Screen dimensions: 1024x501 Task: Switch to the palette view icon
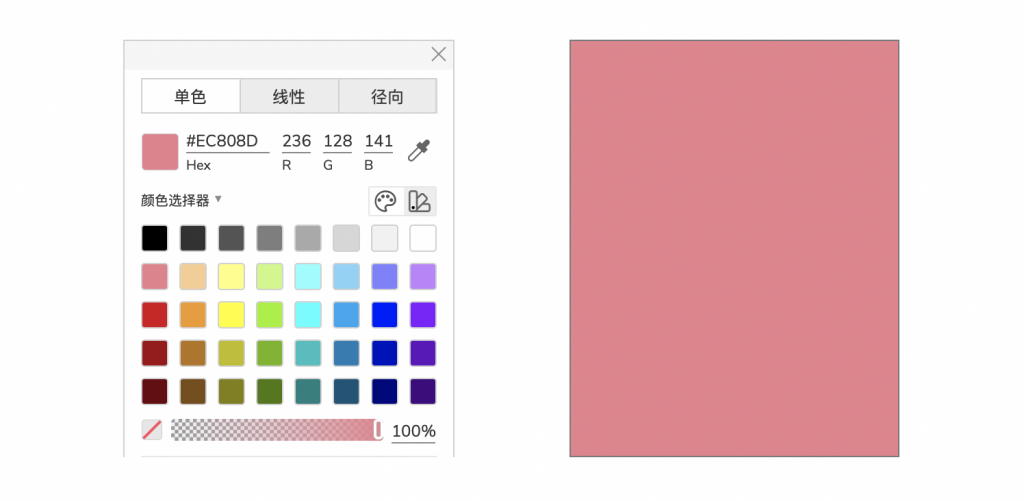pyautogui.click(x=385, y=201)
